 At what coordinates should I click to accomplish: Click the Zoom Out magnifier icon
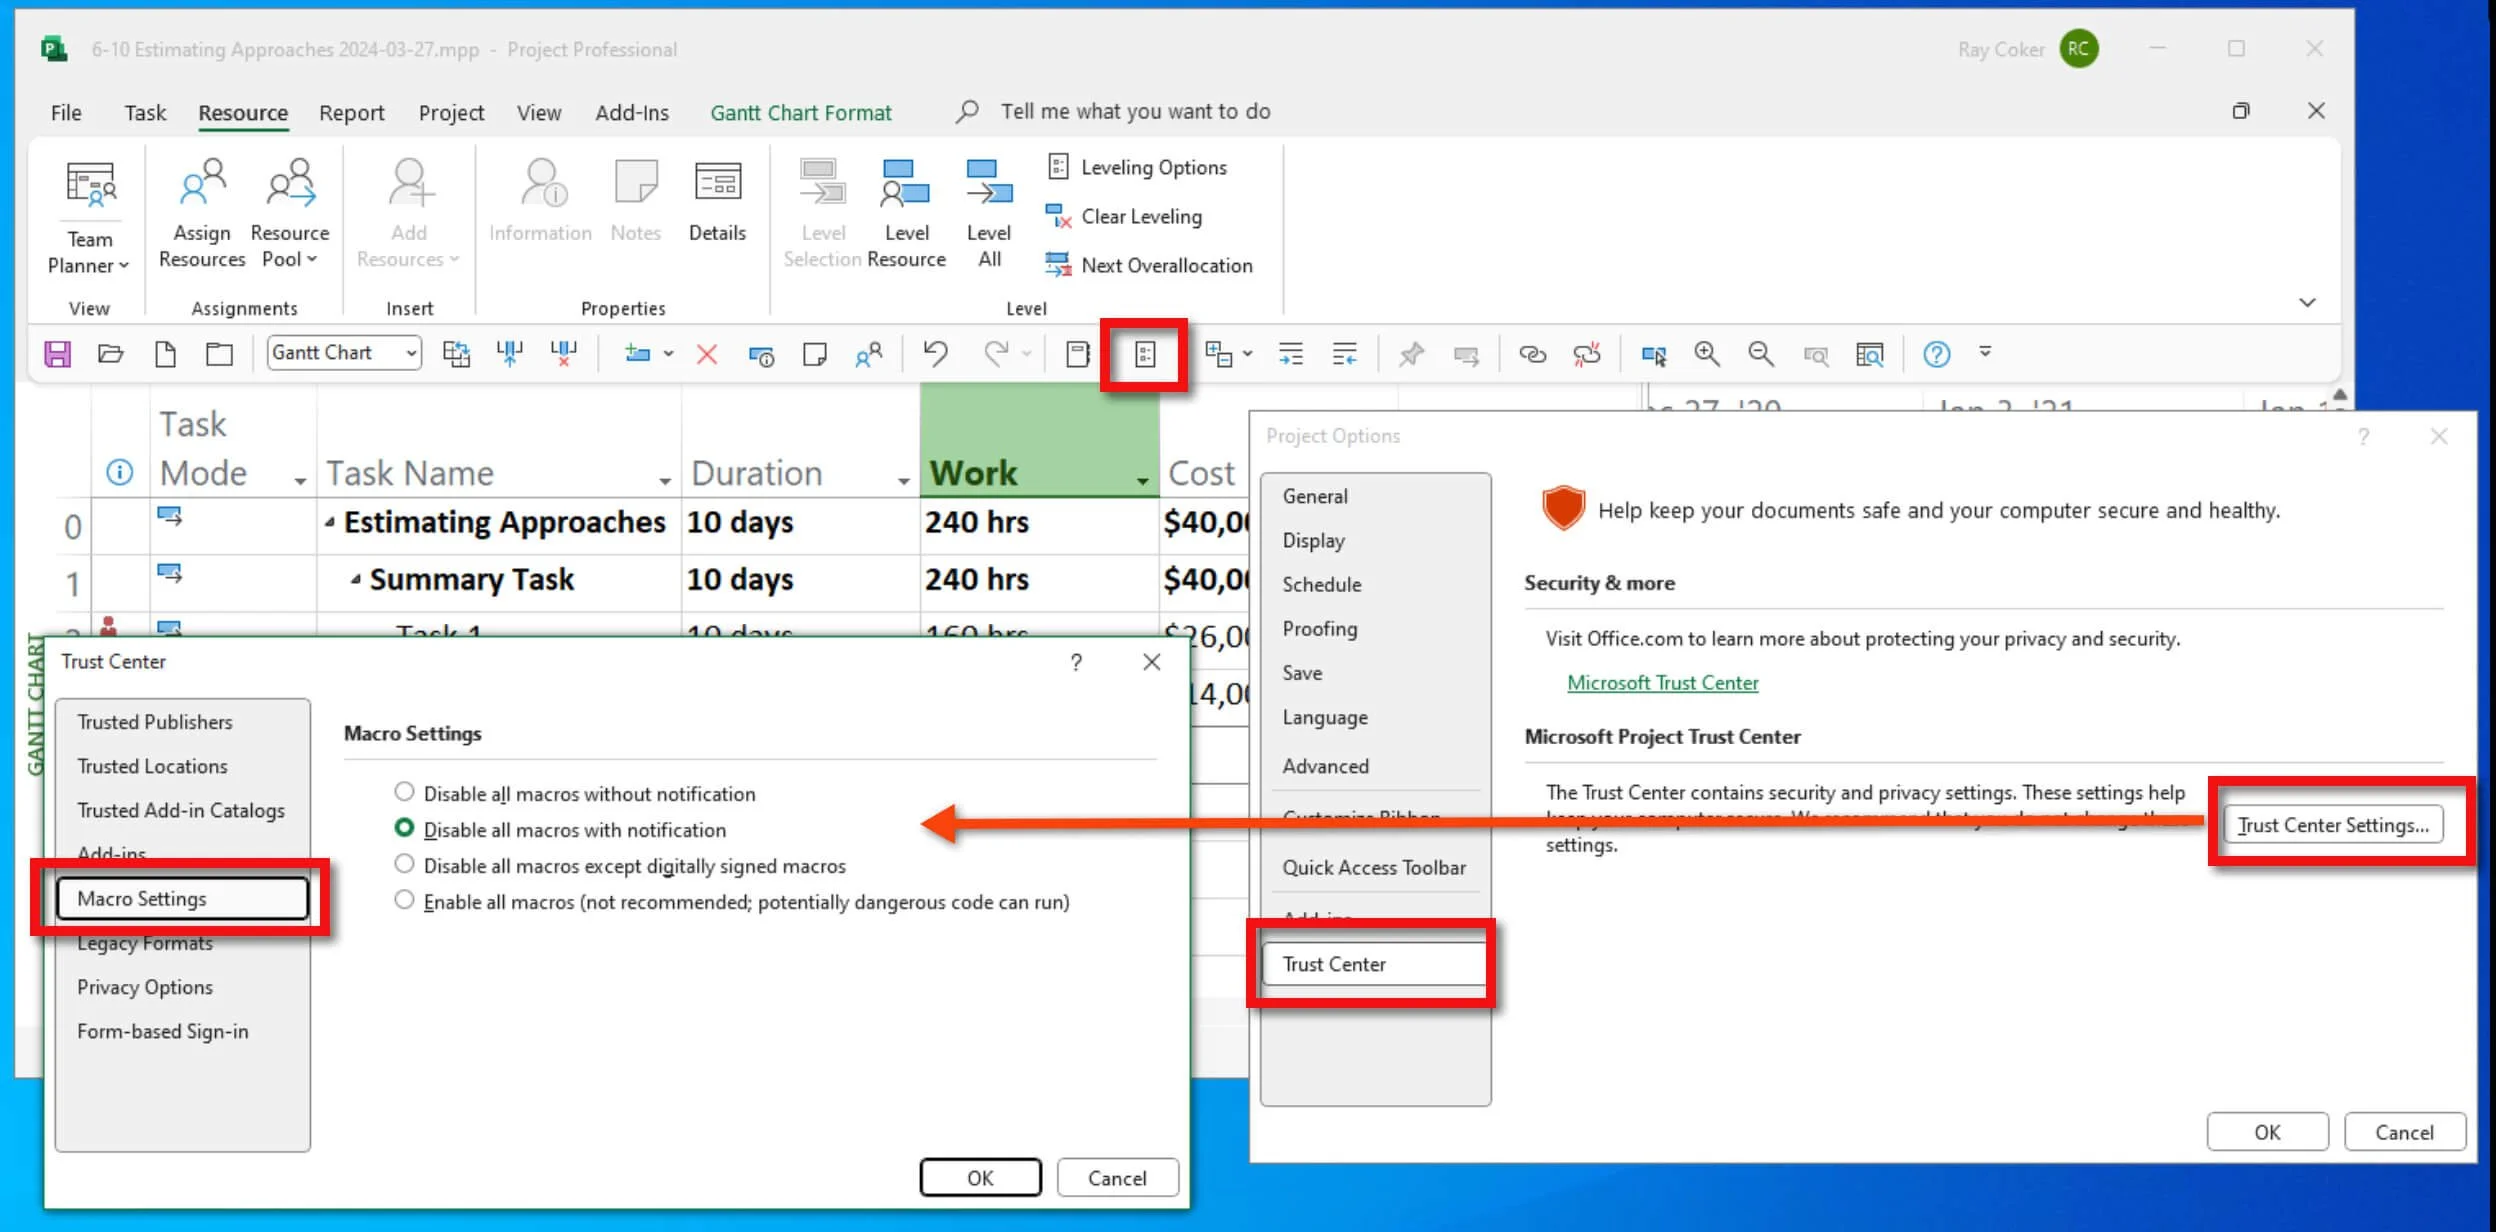click(x=1761, y=353)
